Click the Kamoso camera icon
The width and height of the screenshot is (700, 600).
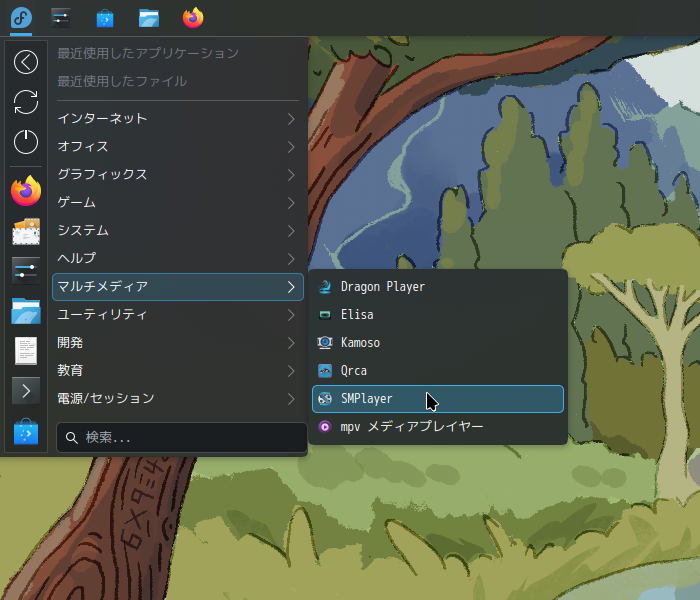pyautogui.click(x=325, y=342)
